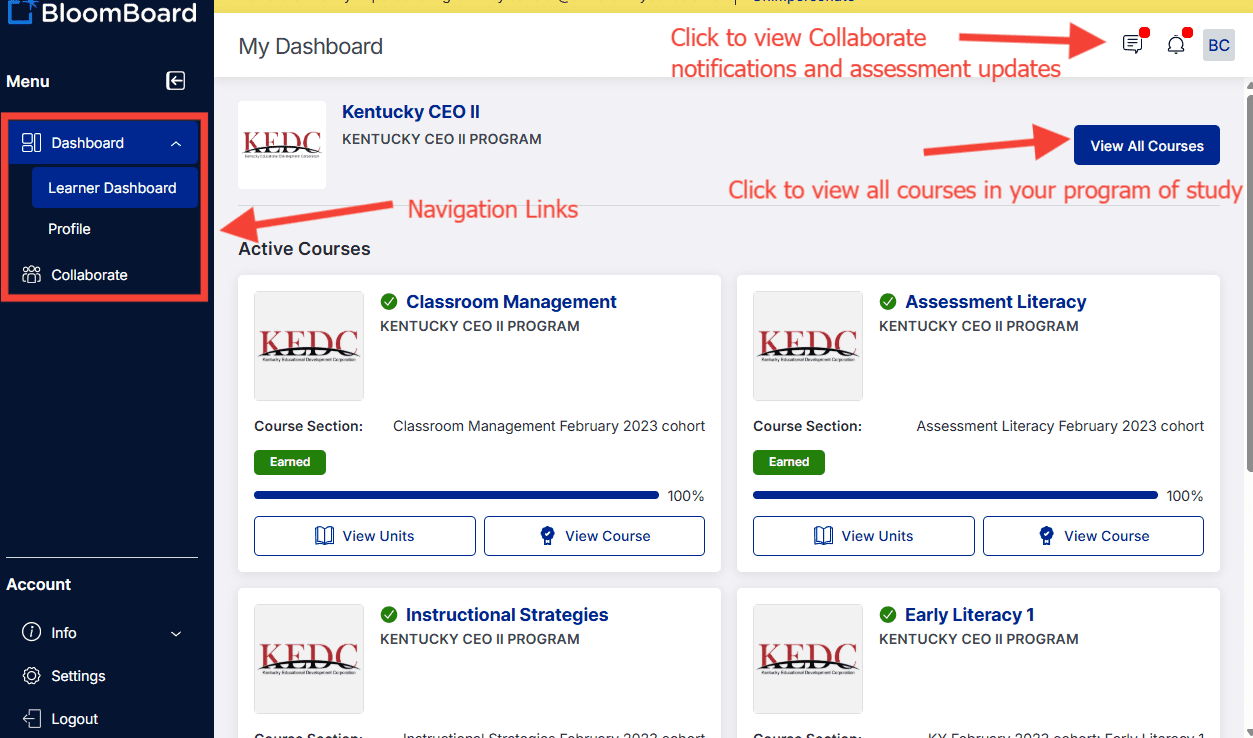Open the bell notifications icon

(x=1176, y=45)
